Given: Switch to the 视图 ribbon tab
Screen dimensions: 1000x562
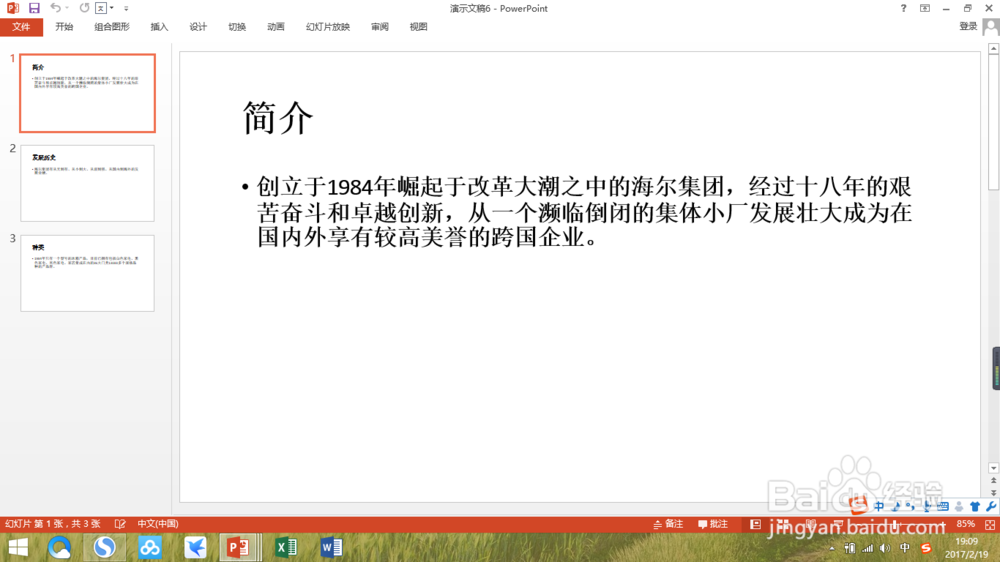Looking at the screenshot, I should pyautogui.click(x=418, y=27).
